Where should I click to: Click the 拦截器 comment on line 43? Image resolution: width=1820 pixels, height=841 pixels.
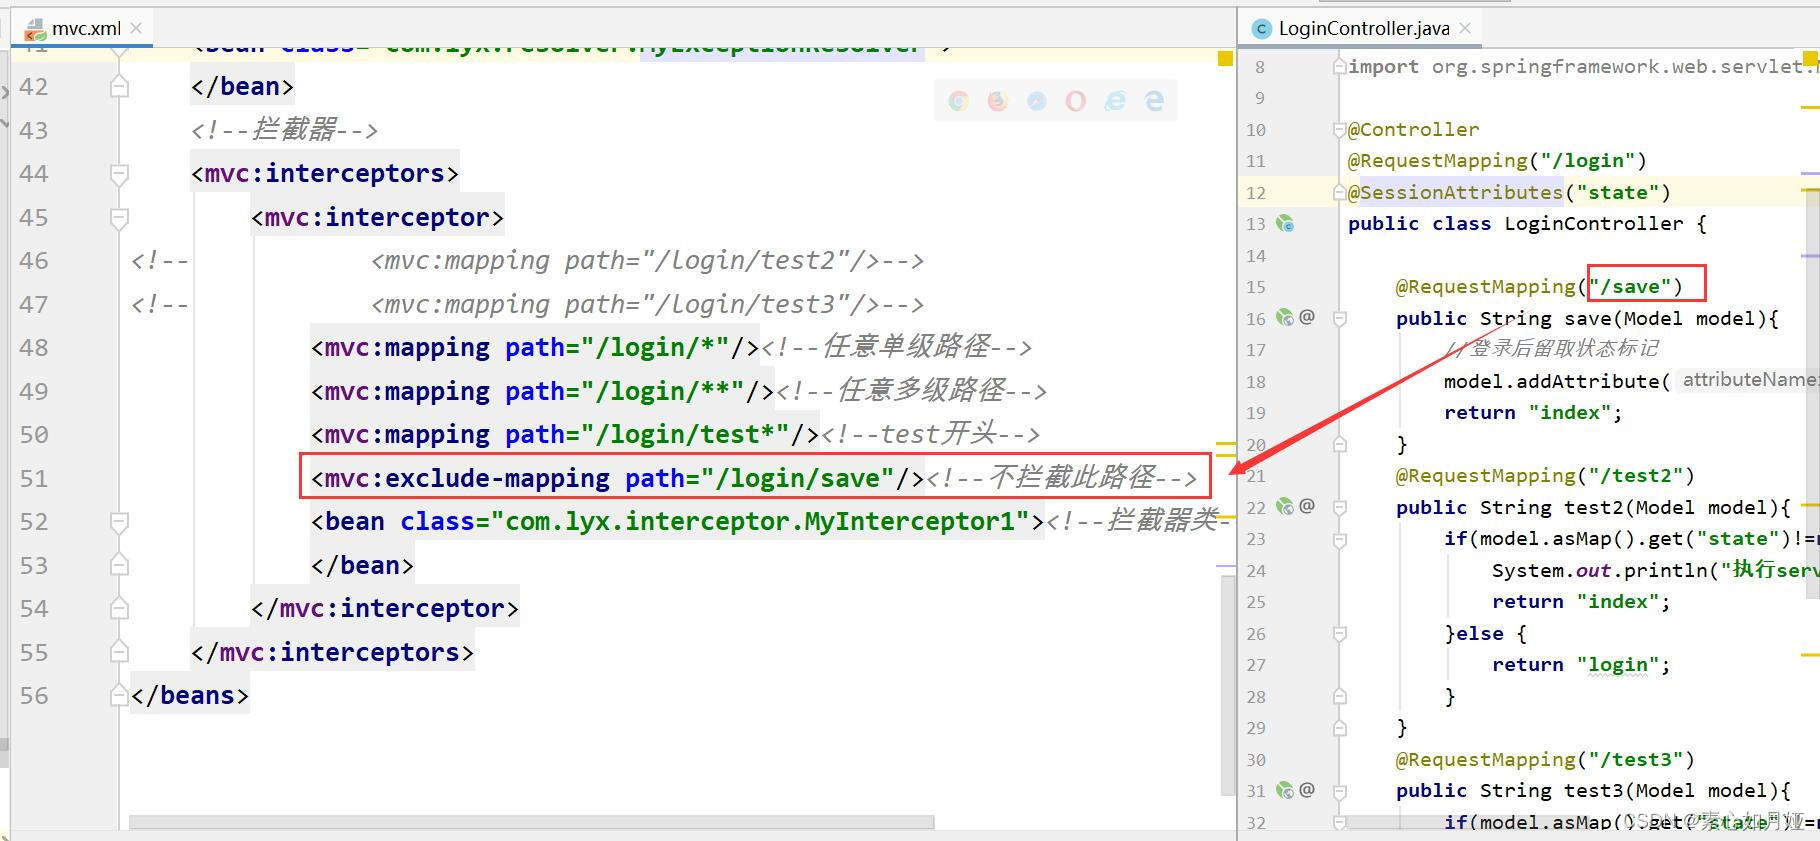284,130
